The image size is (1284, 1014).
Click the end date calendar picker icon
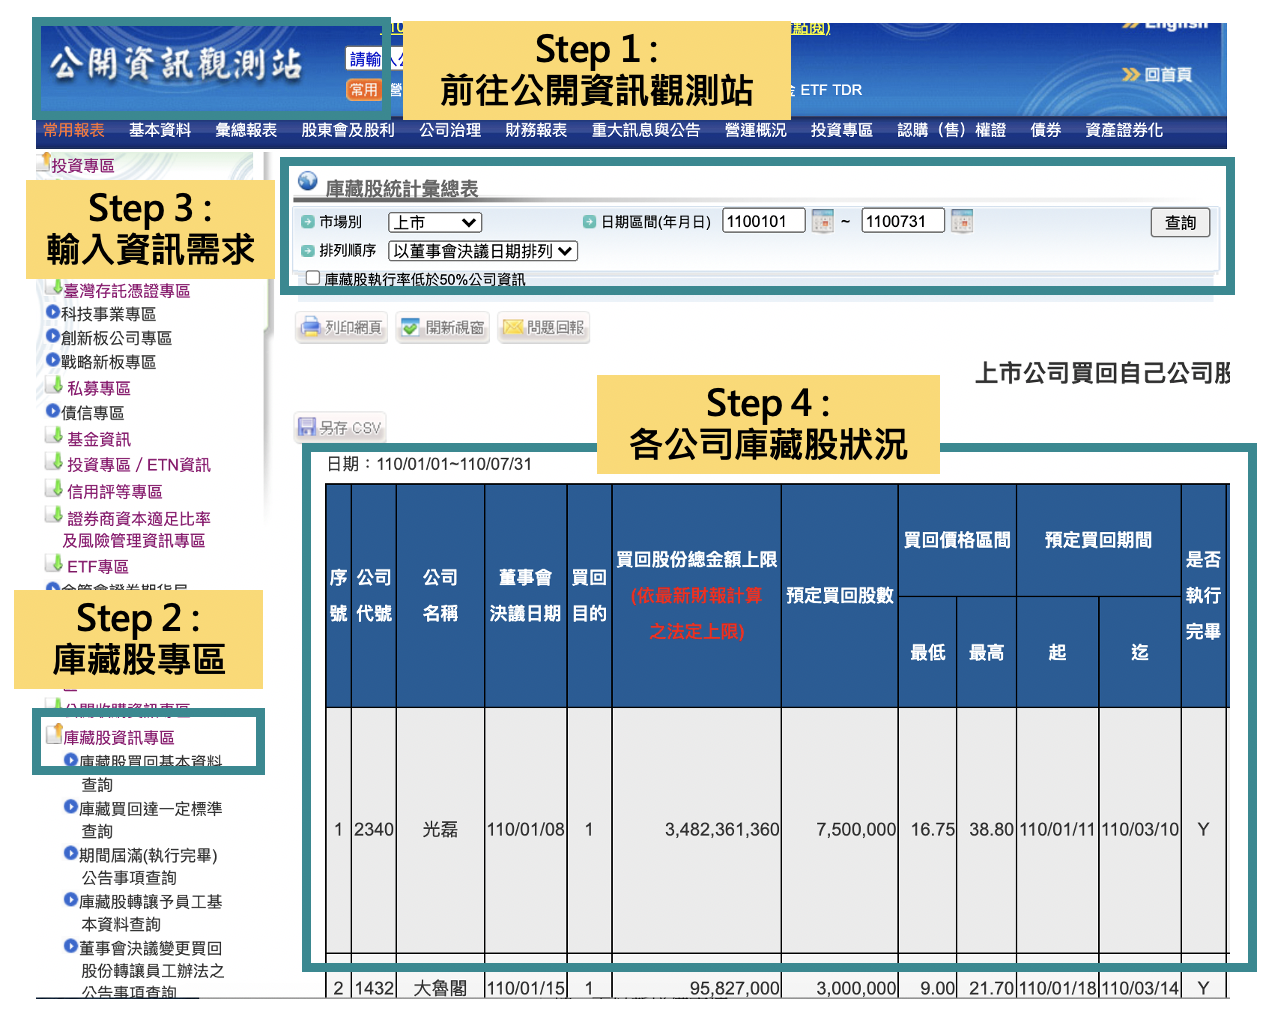click(962, 221)
